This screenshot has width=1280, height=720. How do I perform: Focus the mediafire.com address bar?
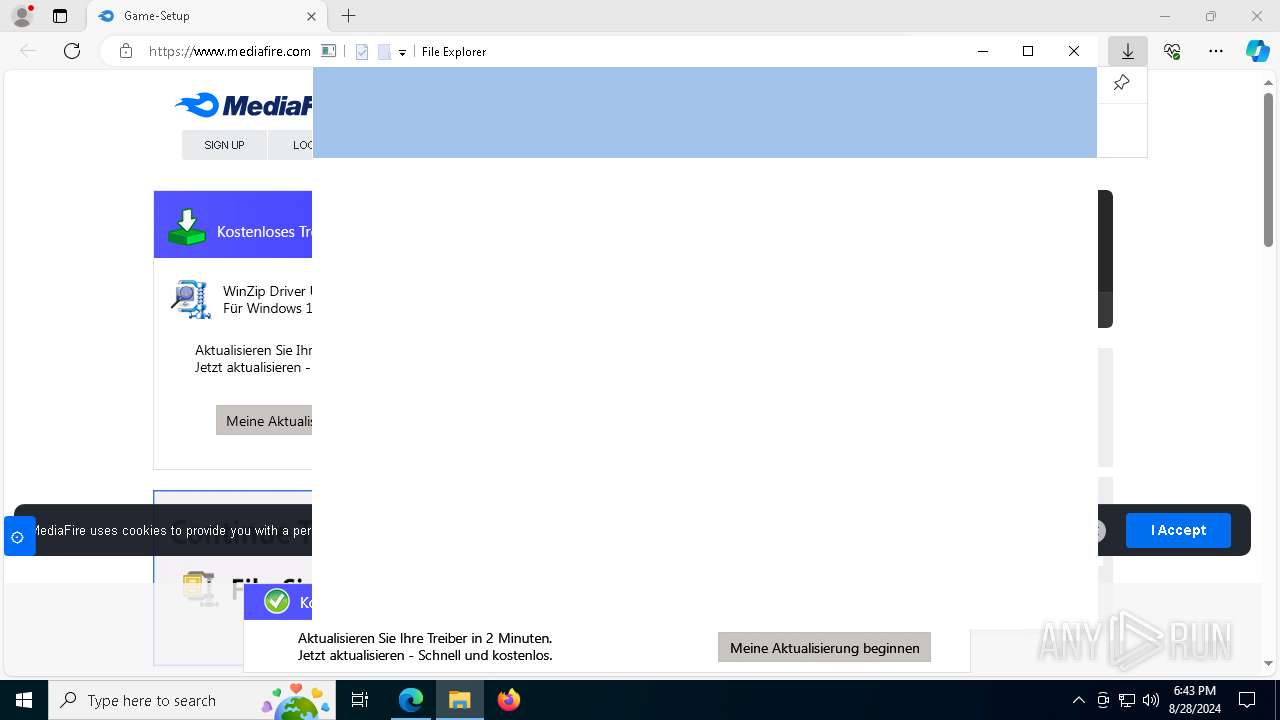tap(229, 51)
